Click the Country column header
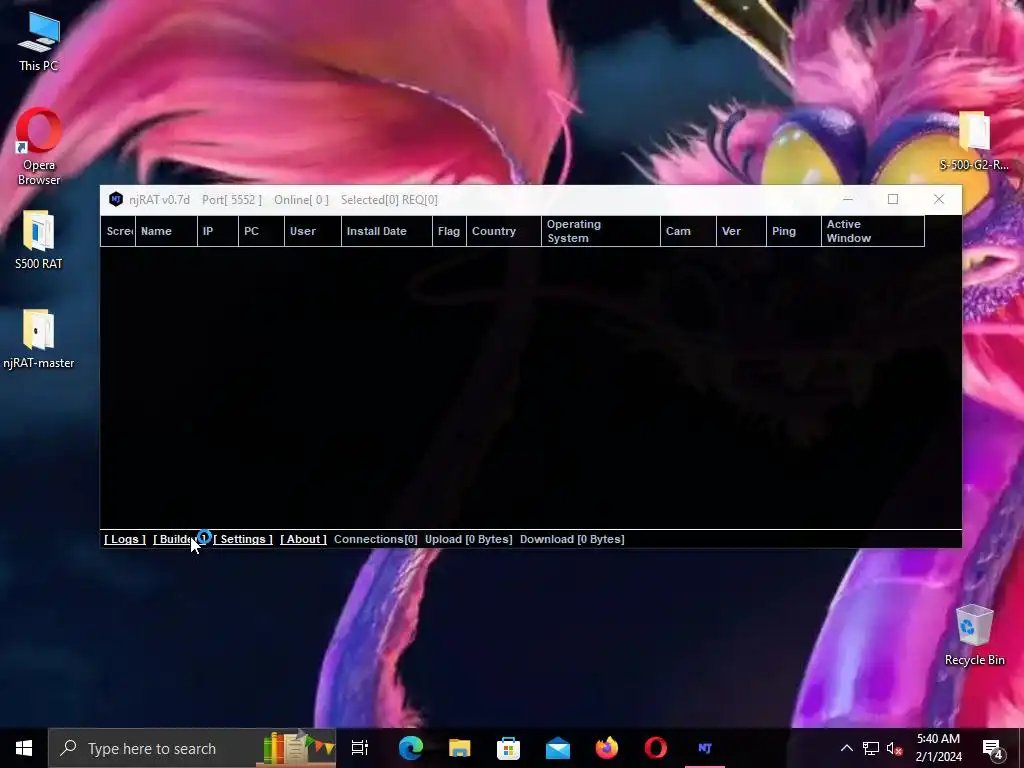The image size is (1024, 768). click(504, 231)
